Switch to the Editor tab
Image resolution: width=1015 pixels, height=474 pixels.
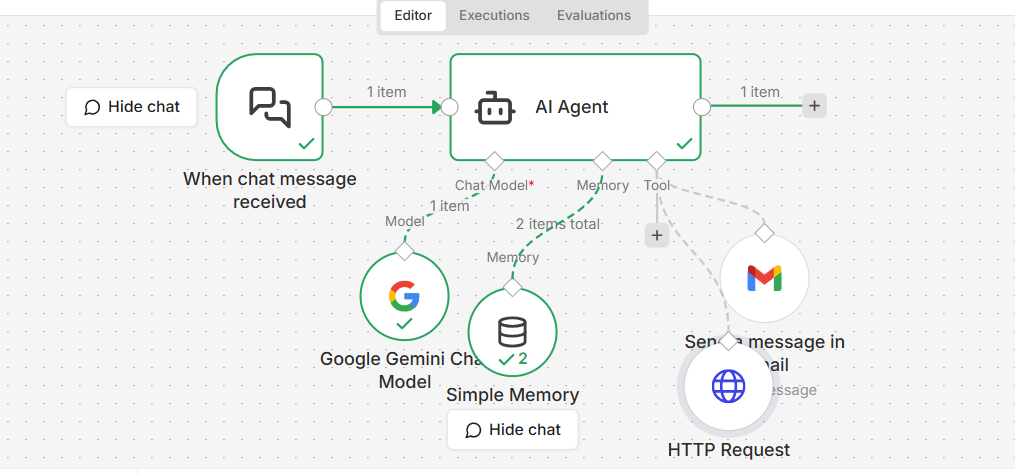[413, 16]
